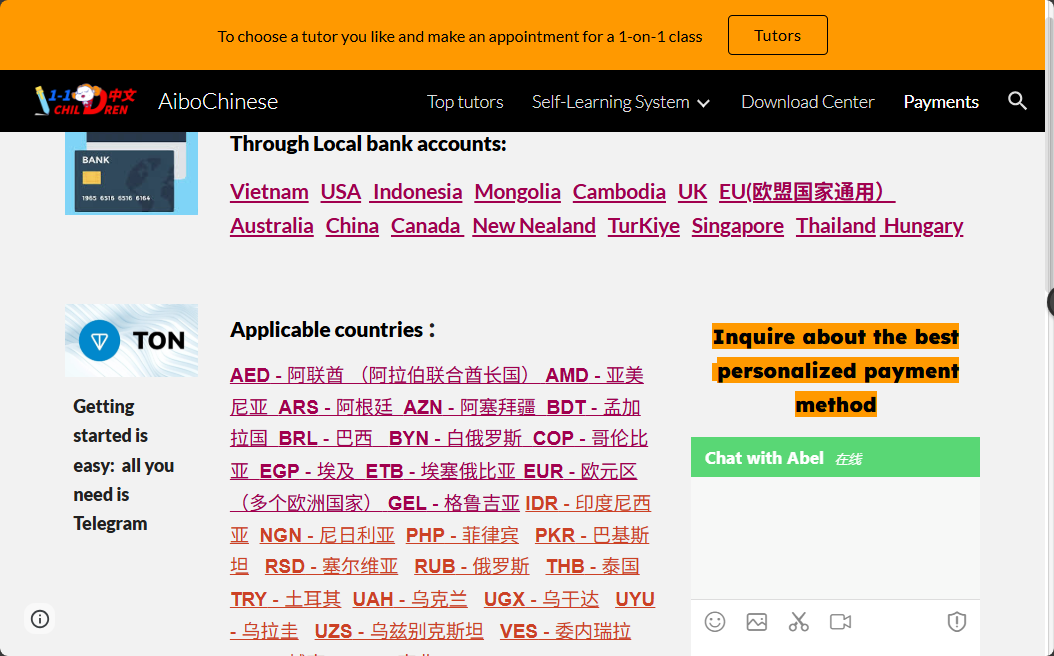Click the ARS - 阿根廷 currency link
Screen dimensions: 1054x656
pos(335,407)
